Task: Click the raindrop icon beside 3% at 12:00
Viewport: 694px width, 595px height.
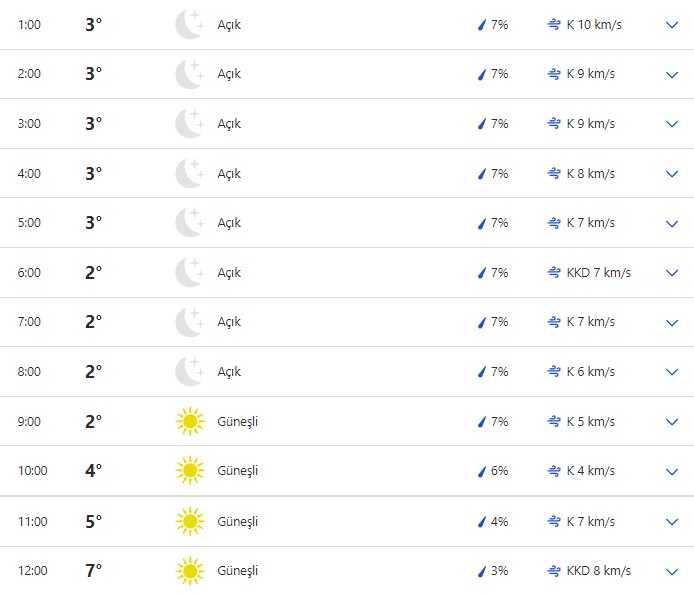Action: 481,571
